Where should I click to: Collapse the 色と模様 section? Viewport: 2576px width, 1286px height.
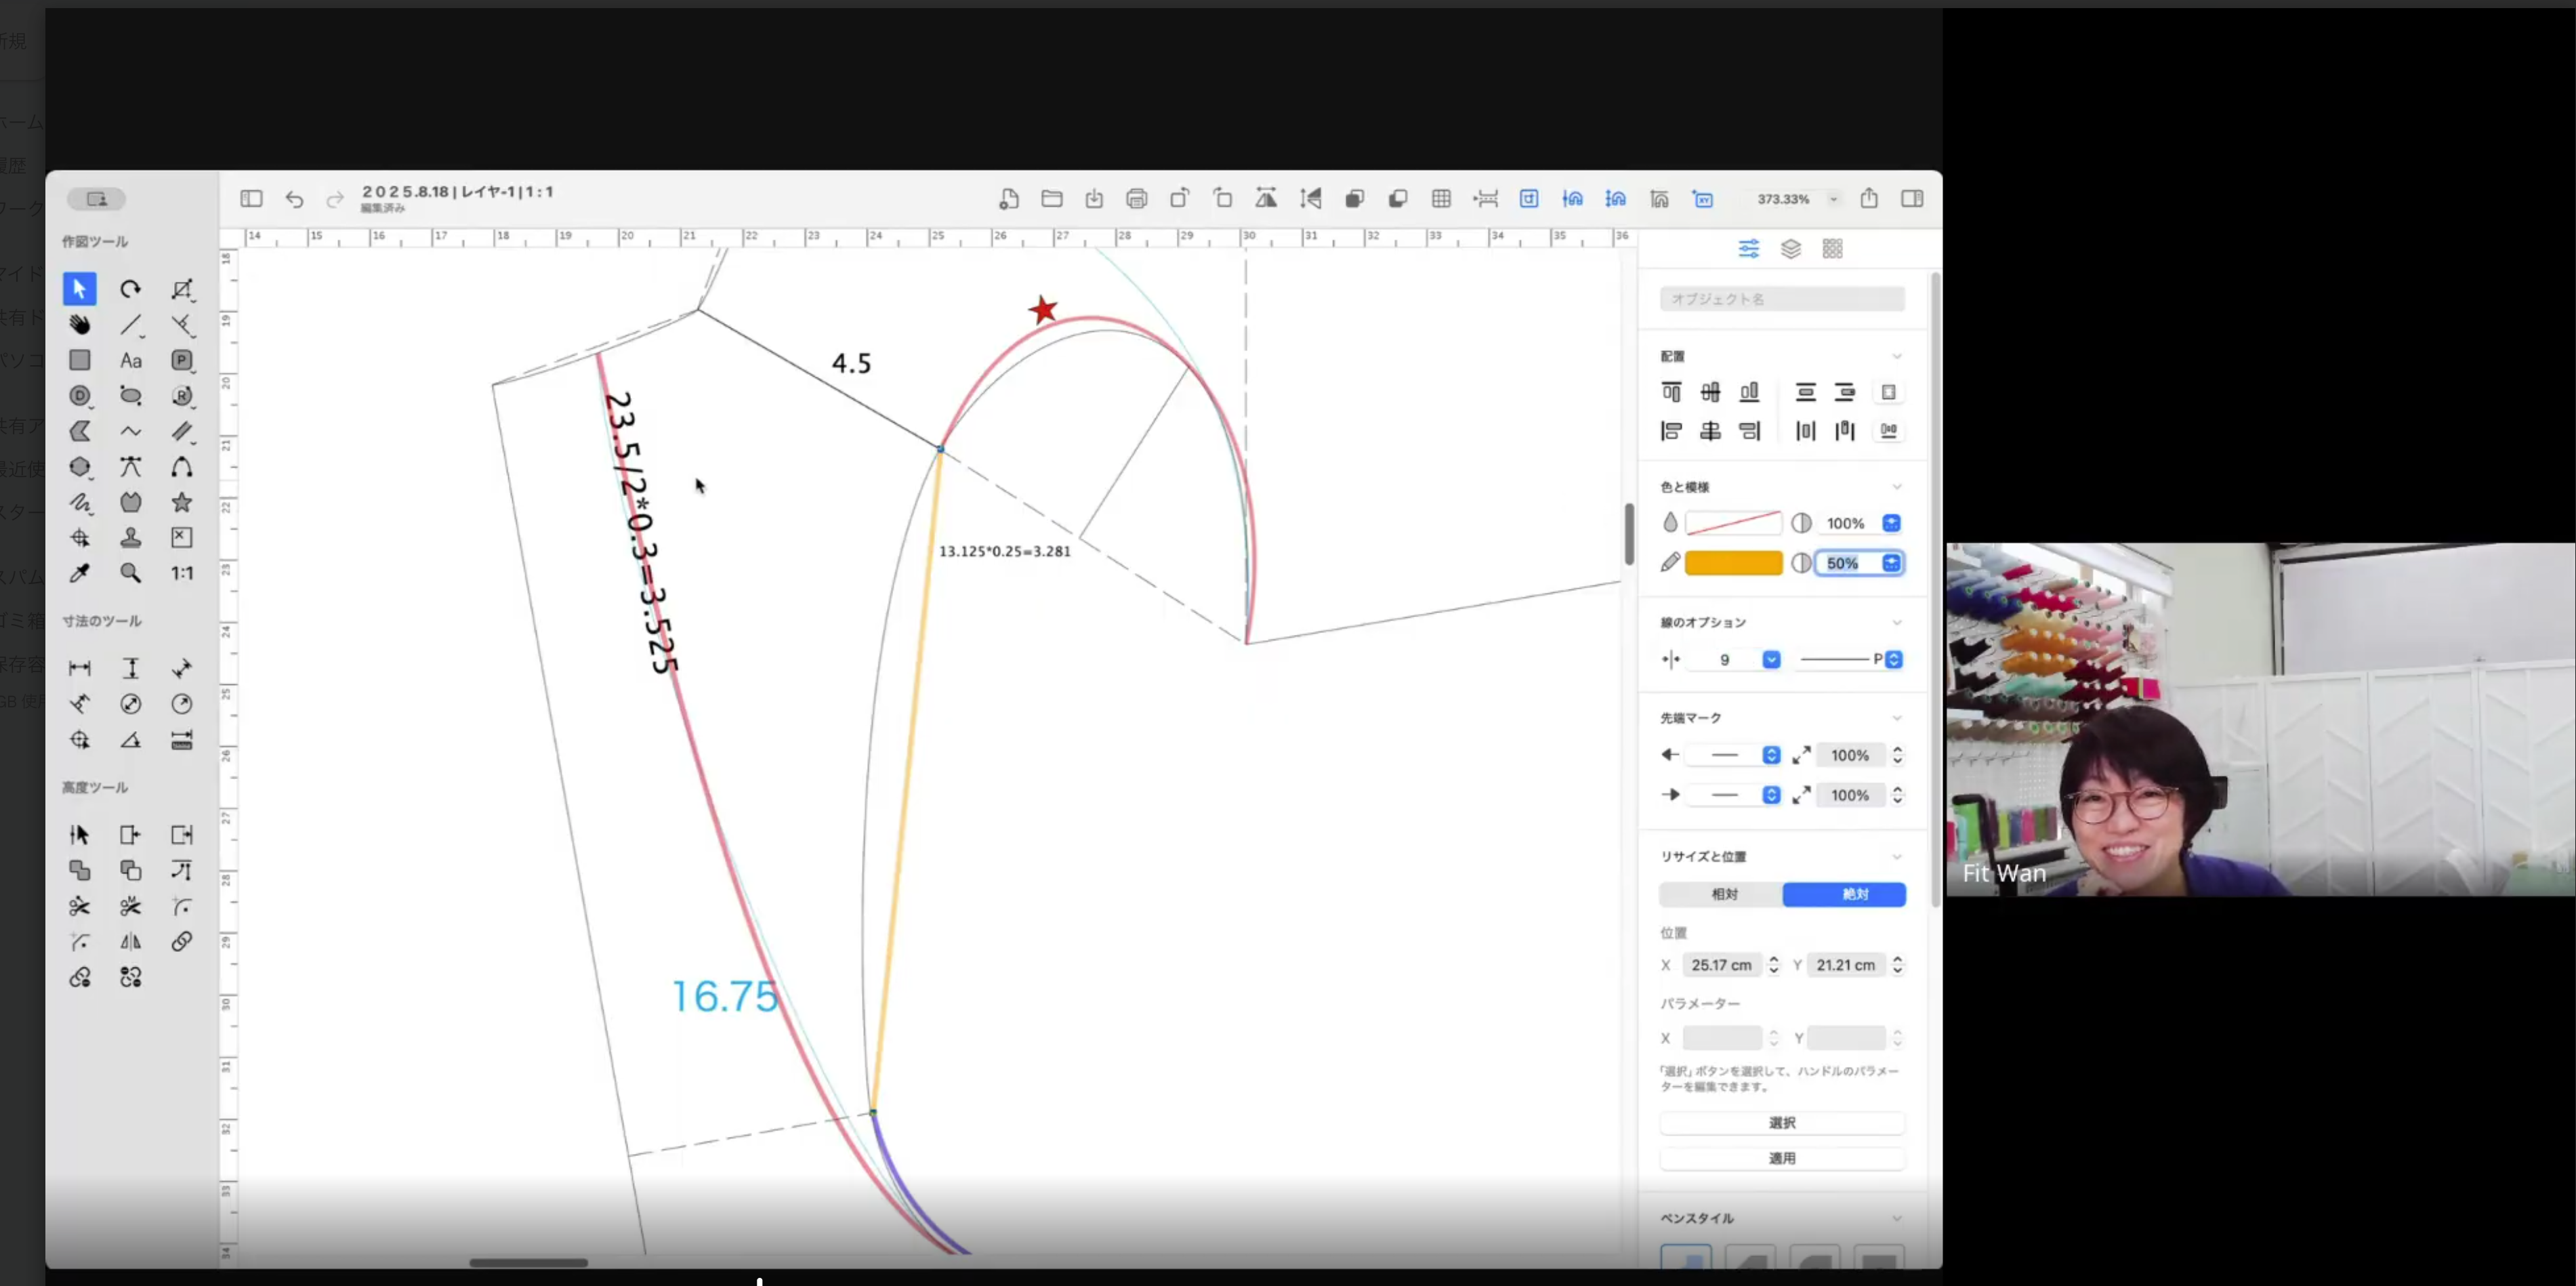[1896, 487]
